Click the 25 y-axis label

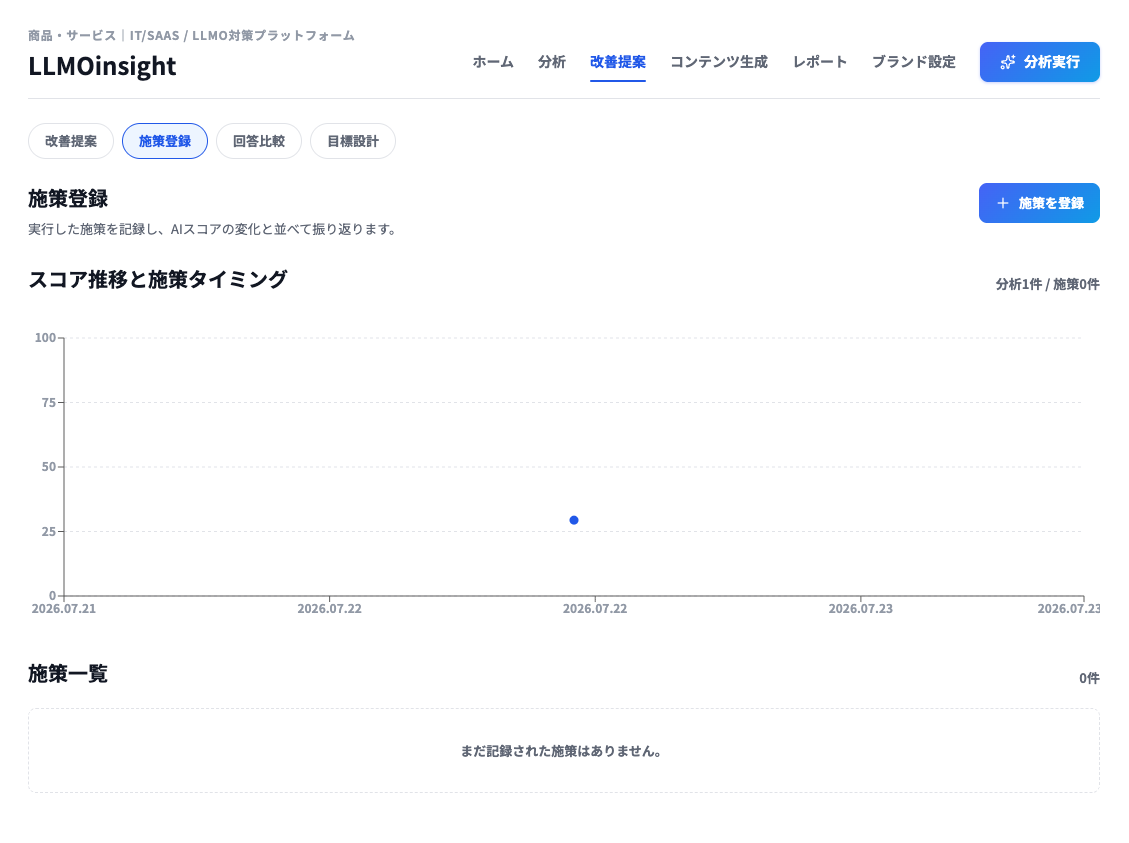(x=48, y=531)
